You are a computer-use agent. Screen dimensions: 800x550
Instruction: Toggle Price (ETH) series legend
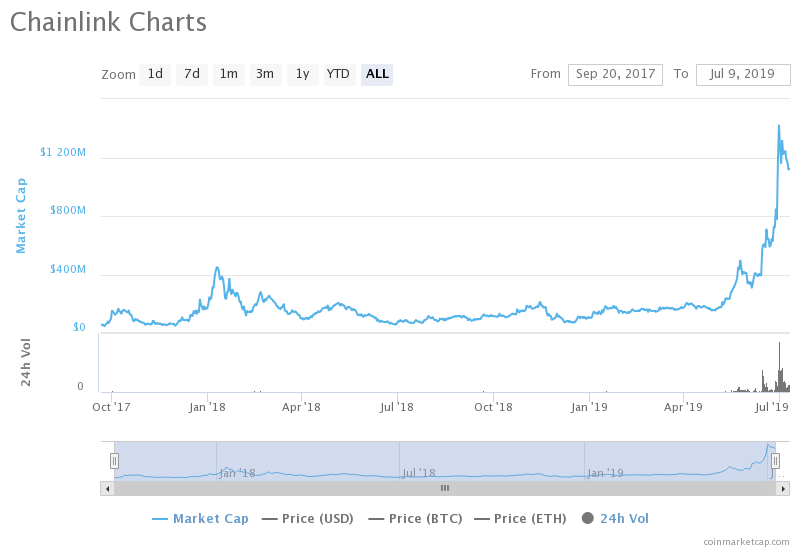(520, 519)
